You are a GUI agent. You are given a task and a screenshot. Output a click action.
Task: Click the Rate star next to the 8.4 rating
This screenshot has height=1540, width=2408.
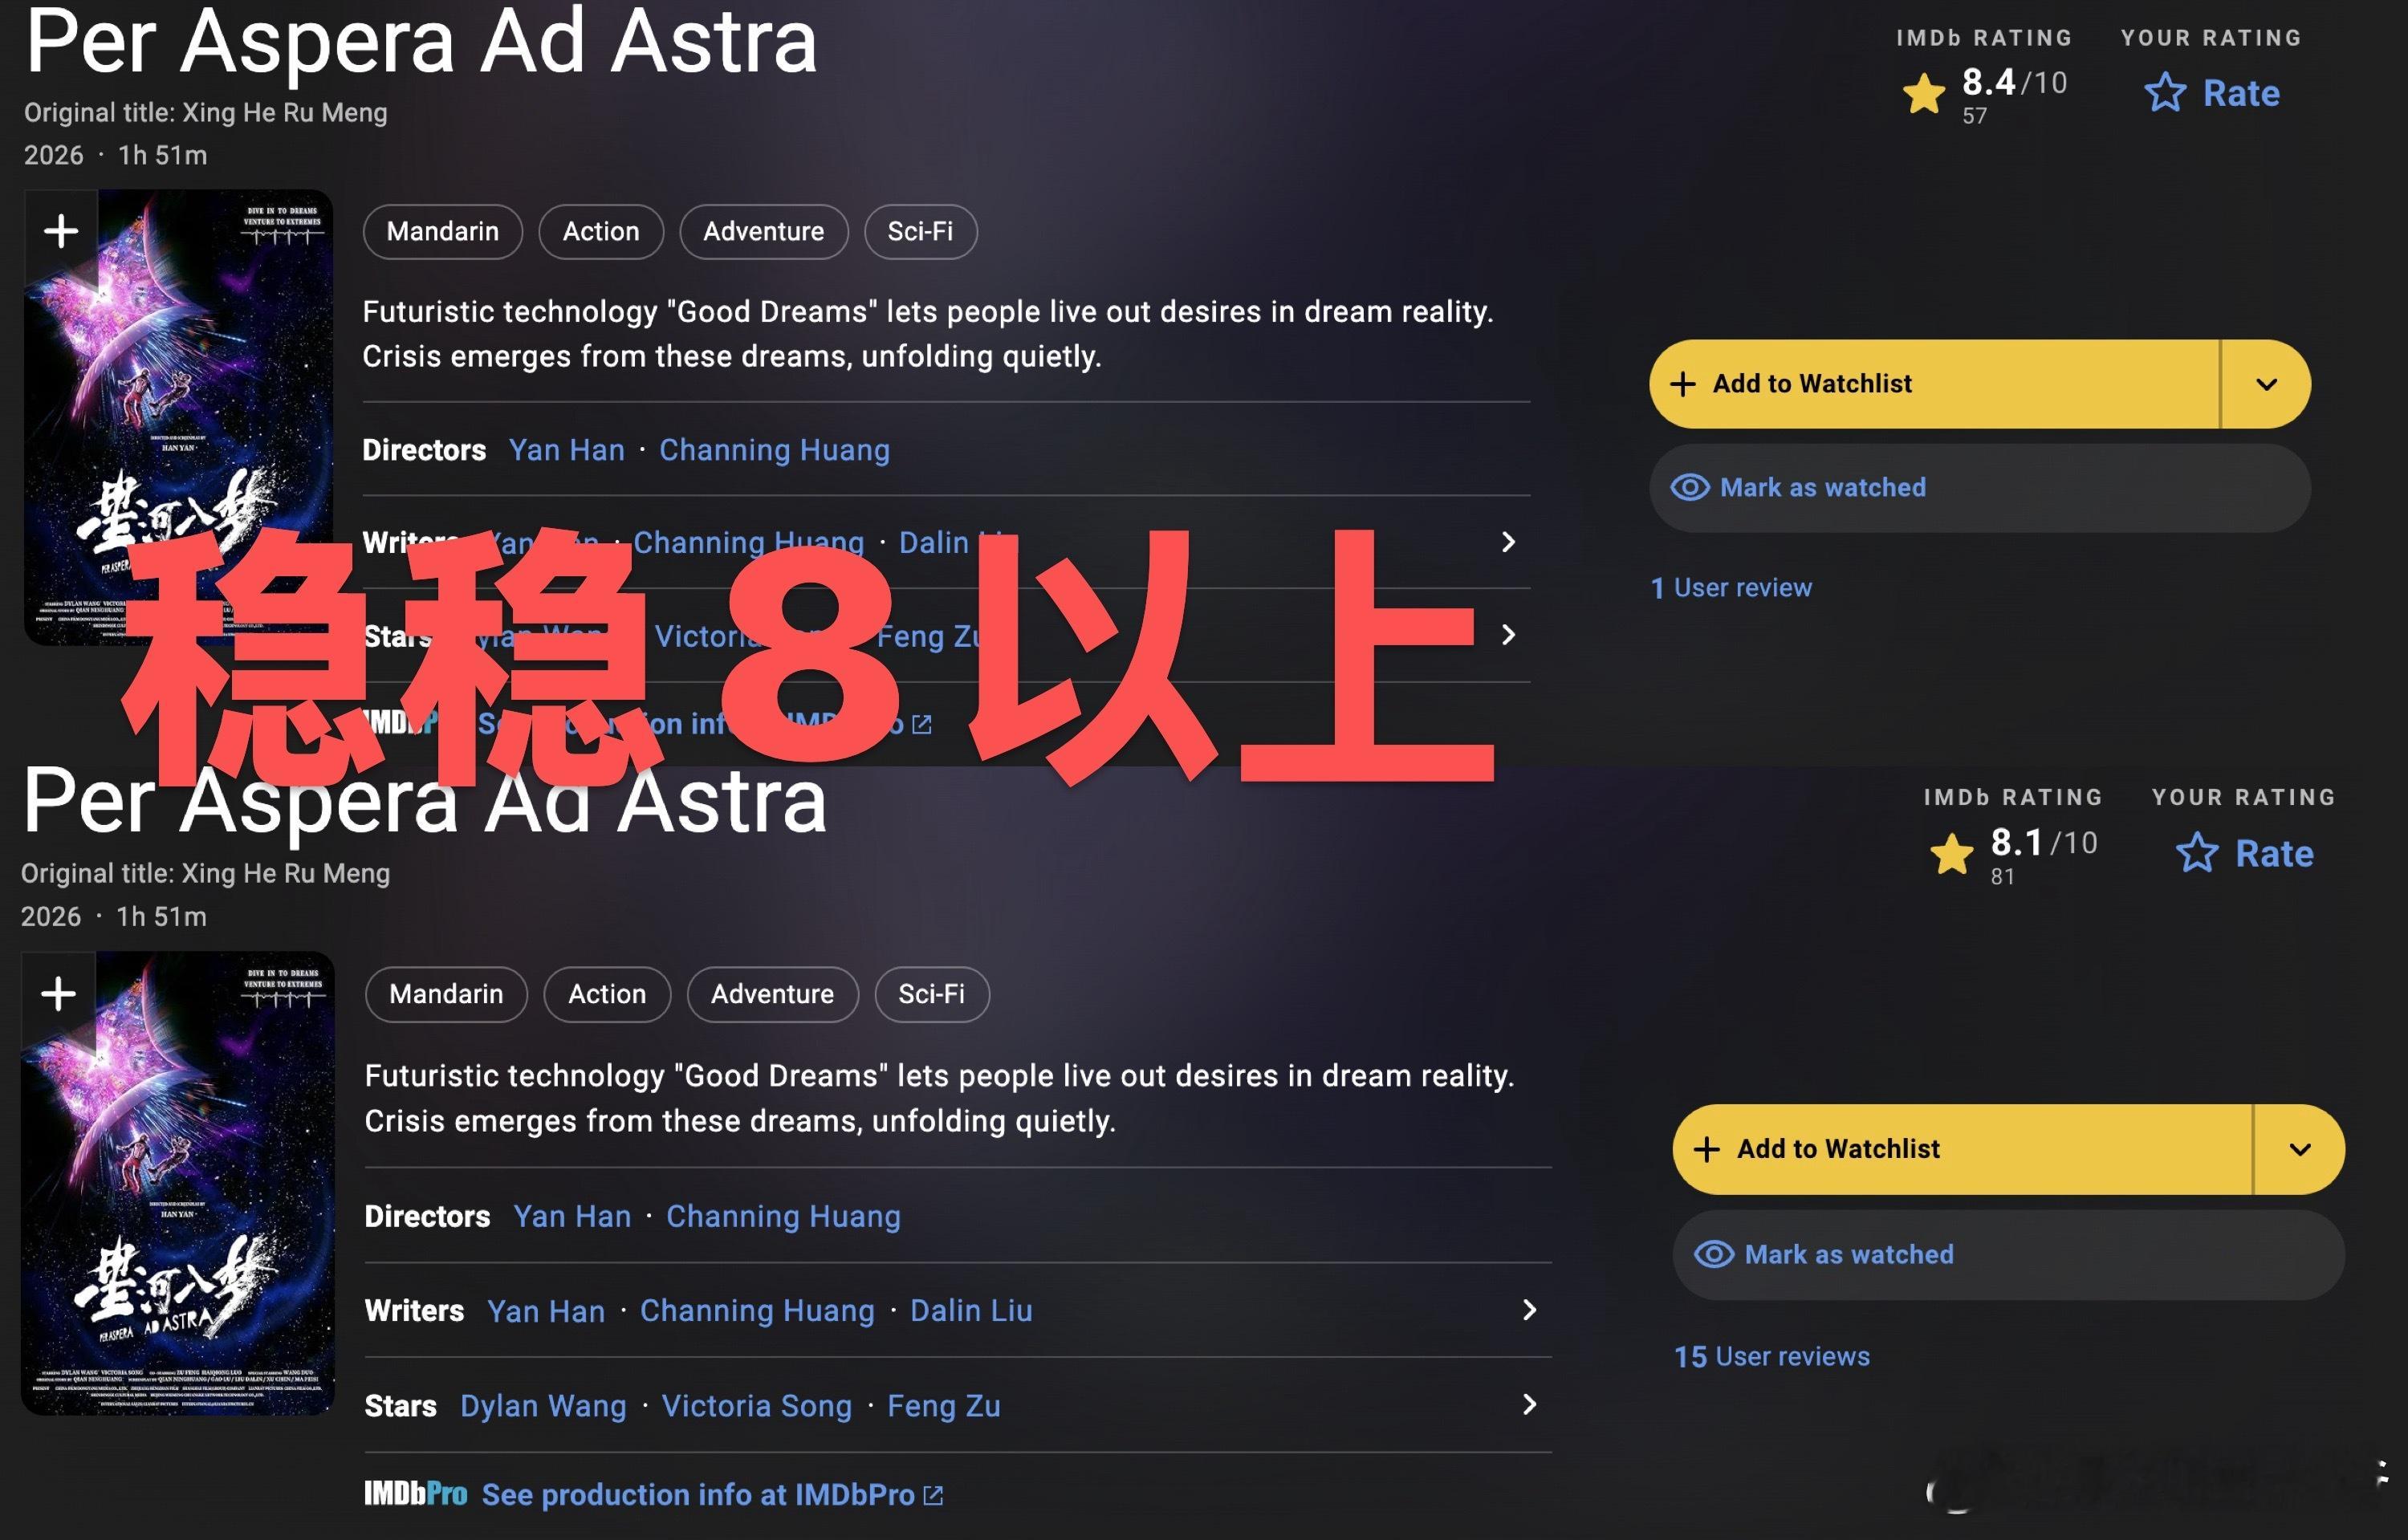[x=2165, y=92]
